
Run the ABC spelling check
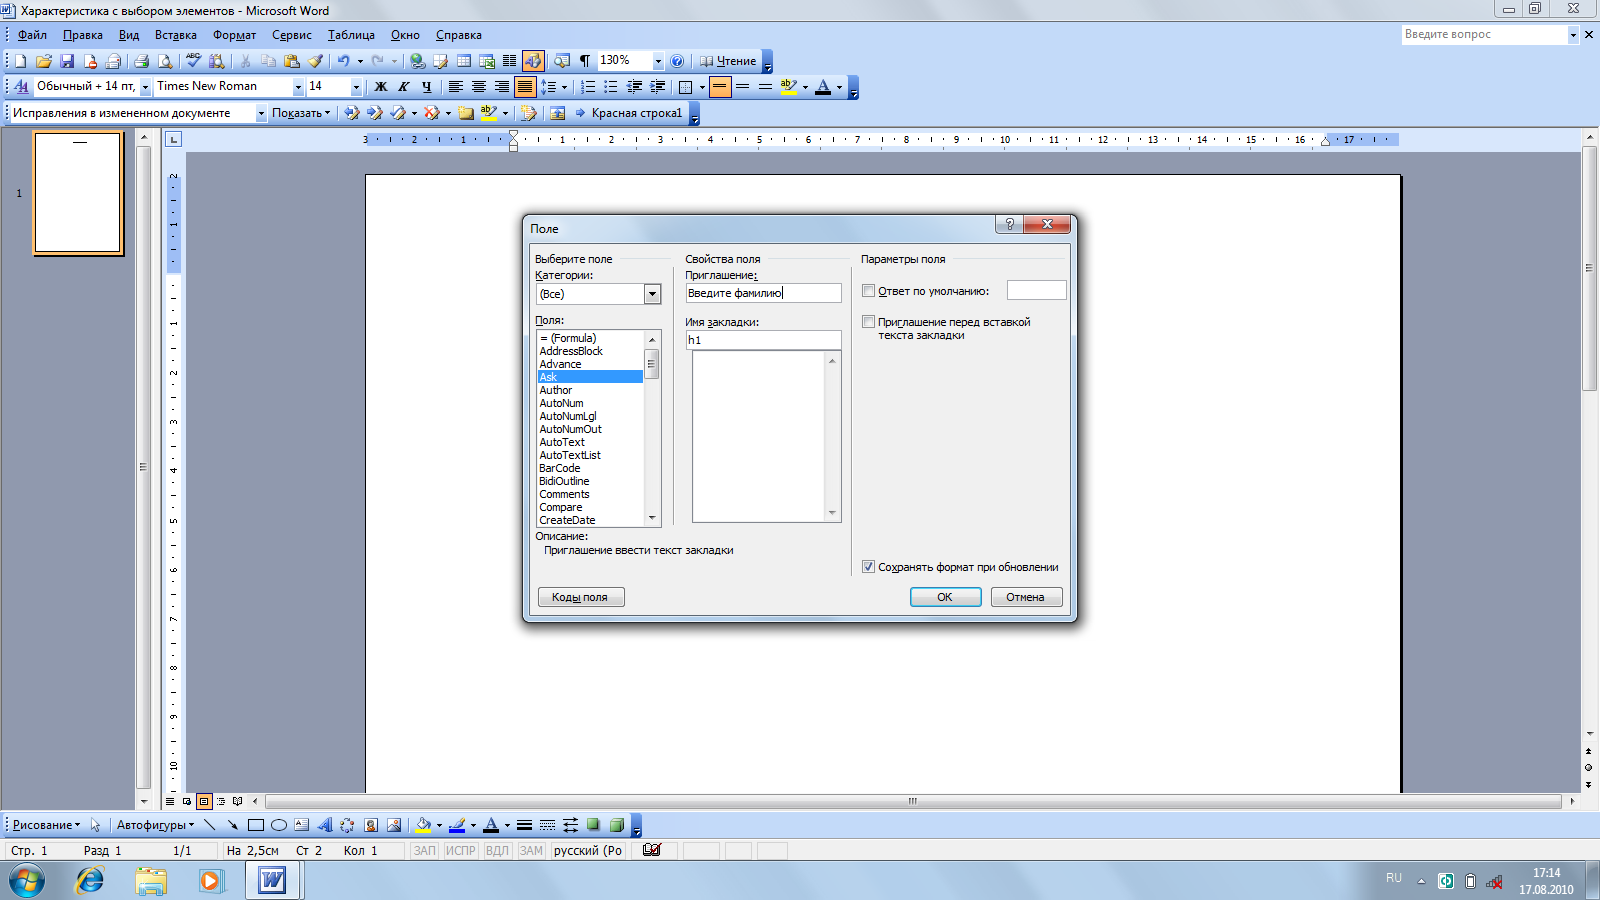[x=194, y=61]
